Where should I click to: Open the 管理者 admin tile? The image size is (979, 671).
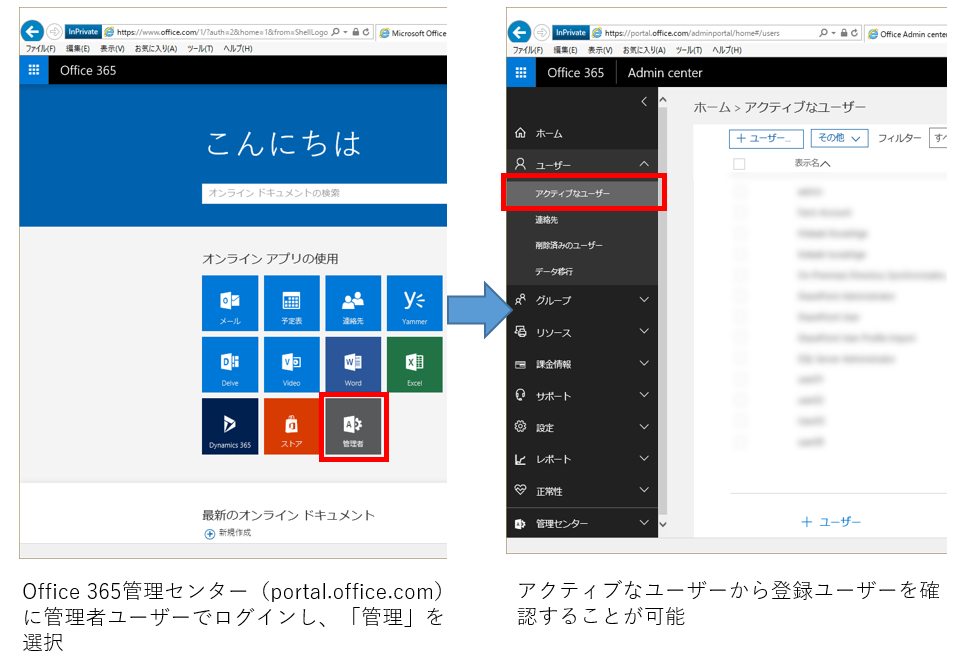[353, 426]
